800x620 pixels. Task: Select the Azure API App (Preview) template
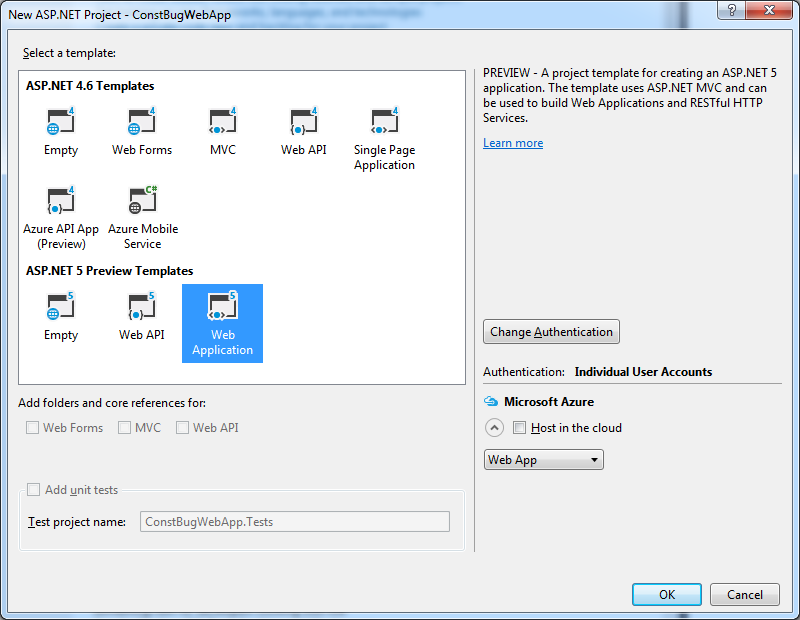pyautogui.click(x=61, y=218)
